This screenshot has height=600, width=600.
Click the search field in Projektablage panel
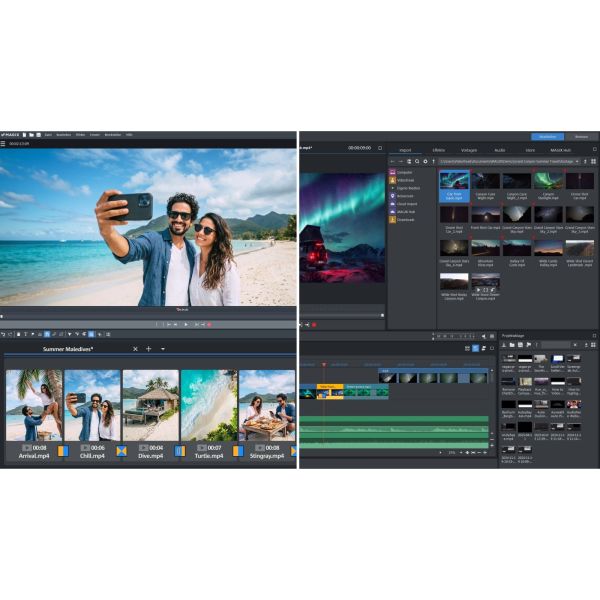pos(555,345)
